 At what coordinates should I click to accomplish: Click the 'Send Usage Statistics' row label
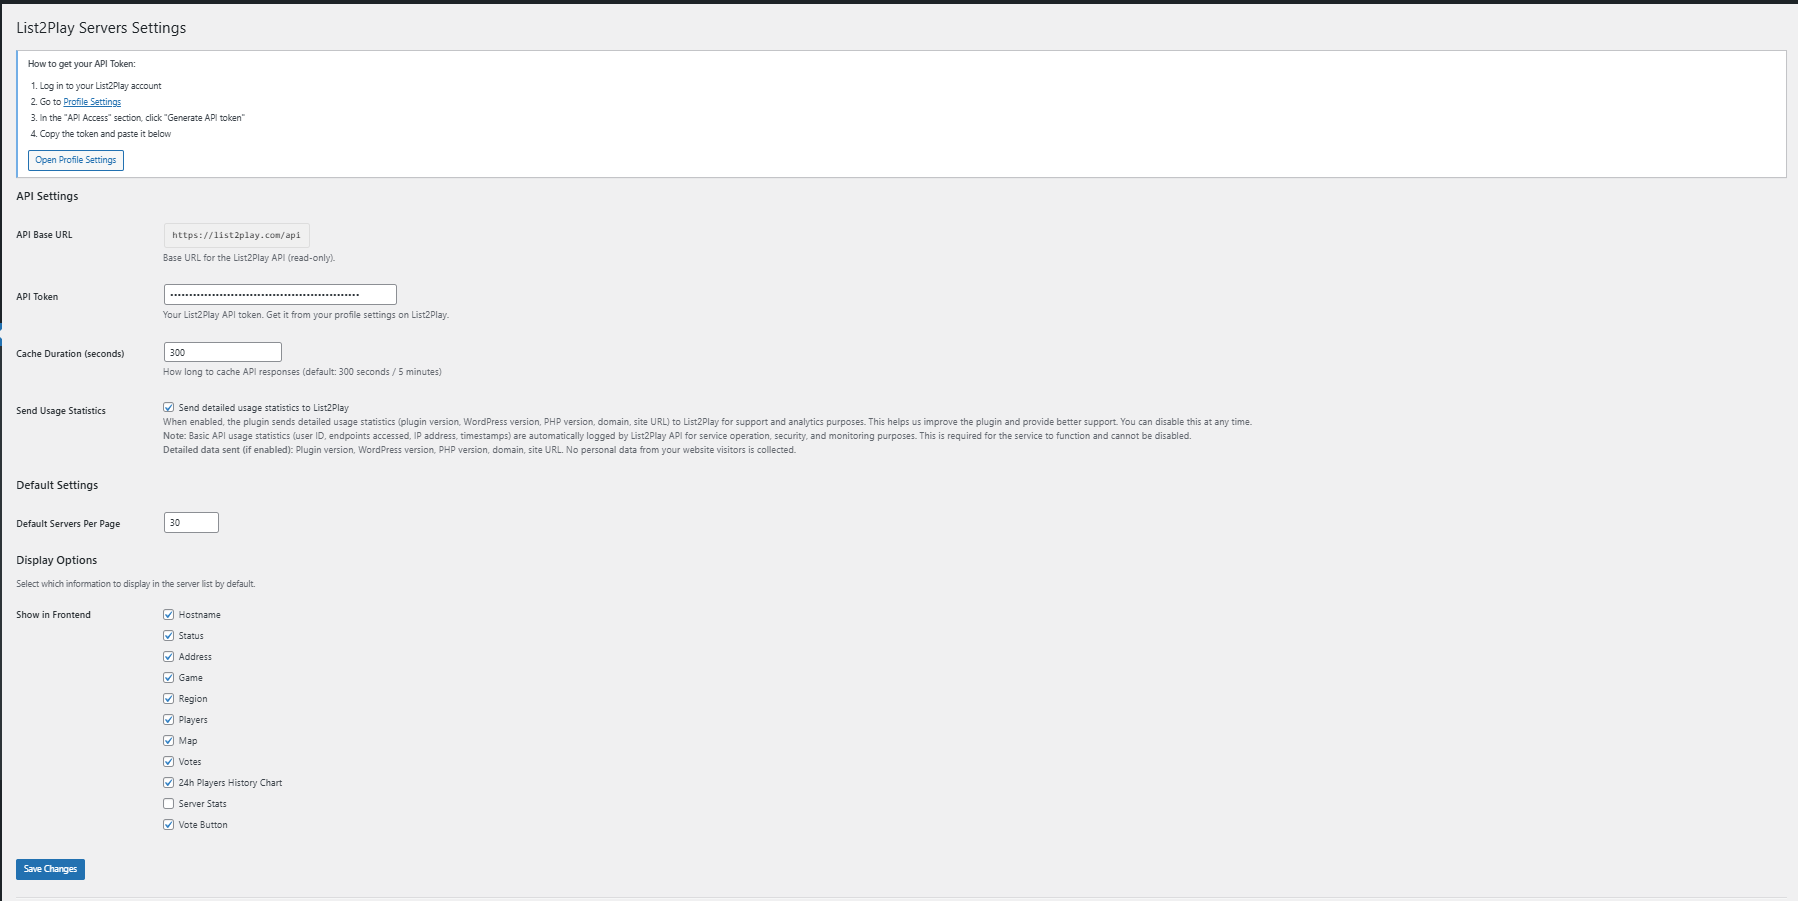point(61,411)
